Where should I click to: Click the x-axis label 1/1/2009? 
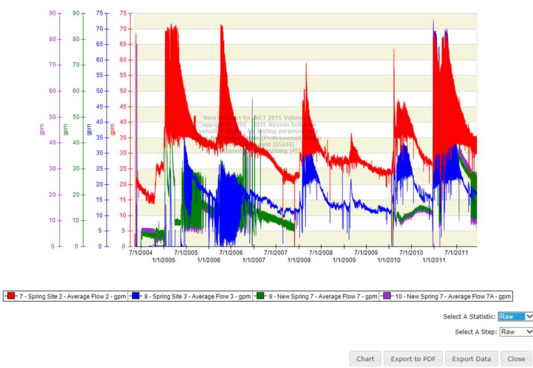pyautogui.click(x=344, y=260)
